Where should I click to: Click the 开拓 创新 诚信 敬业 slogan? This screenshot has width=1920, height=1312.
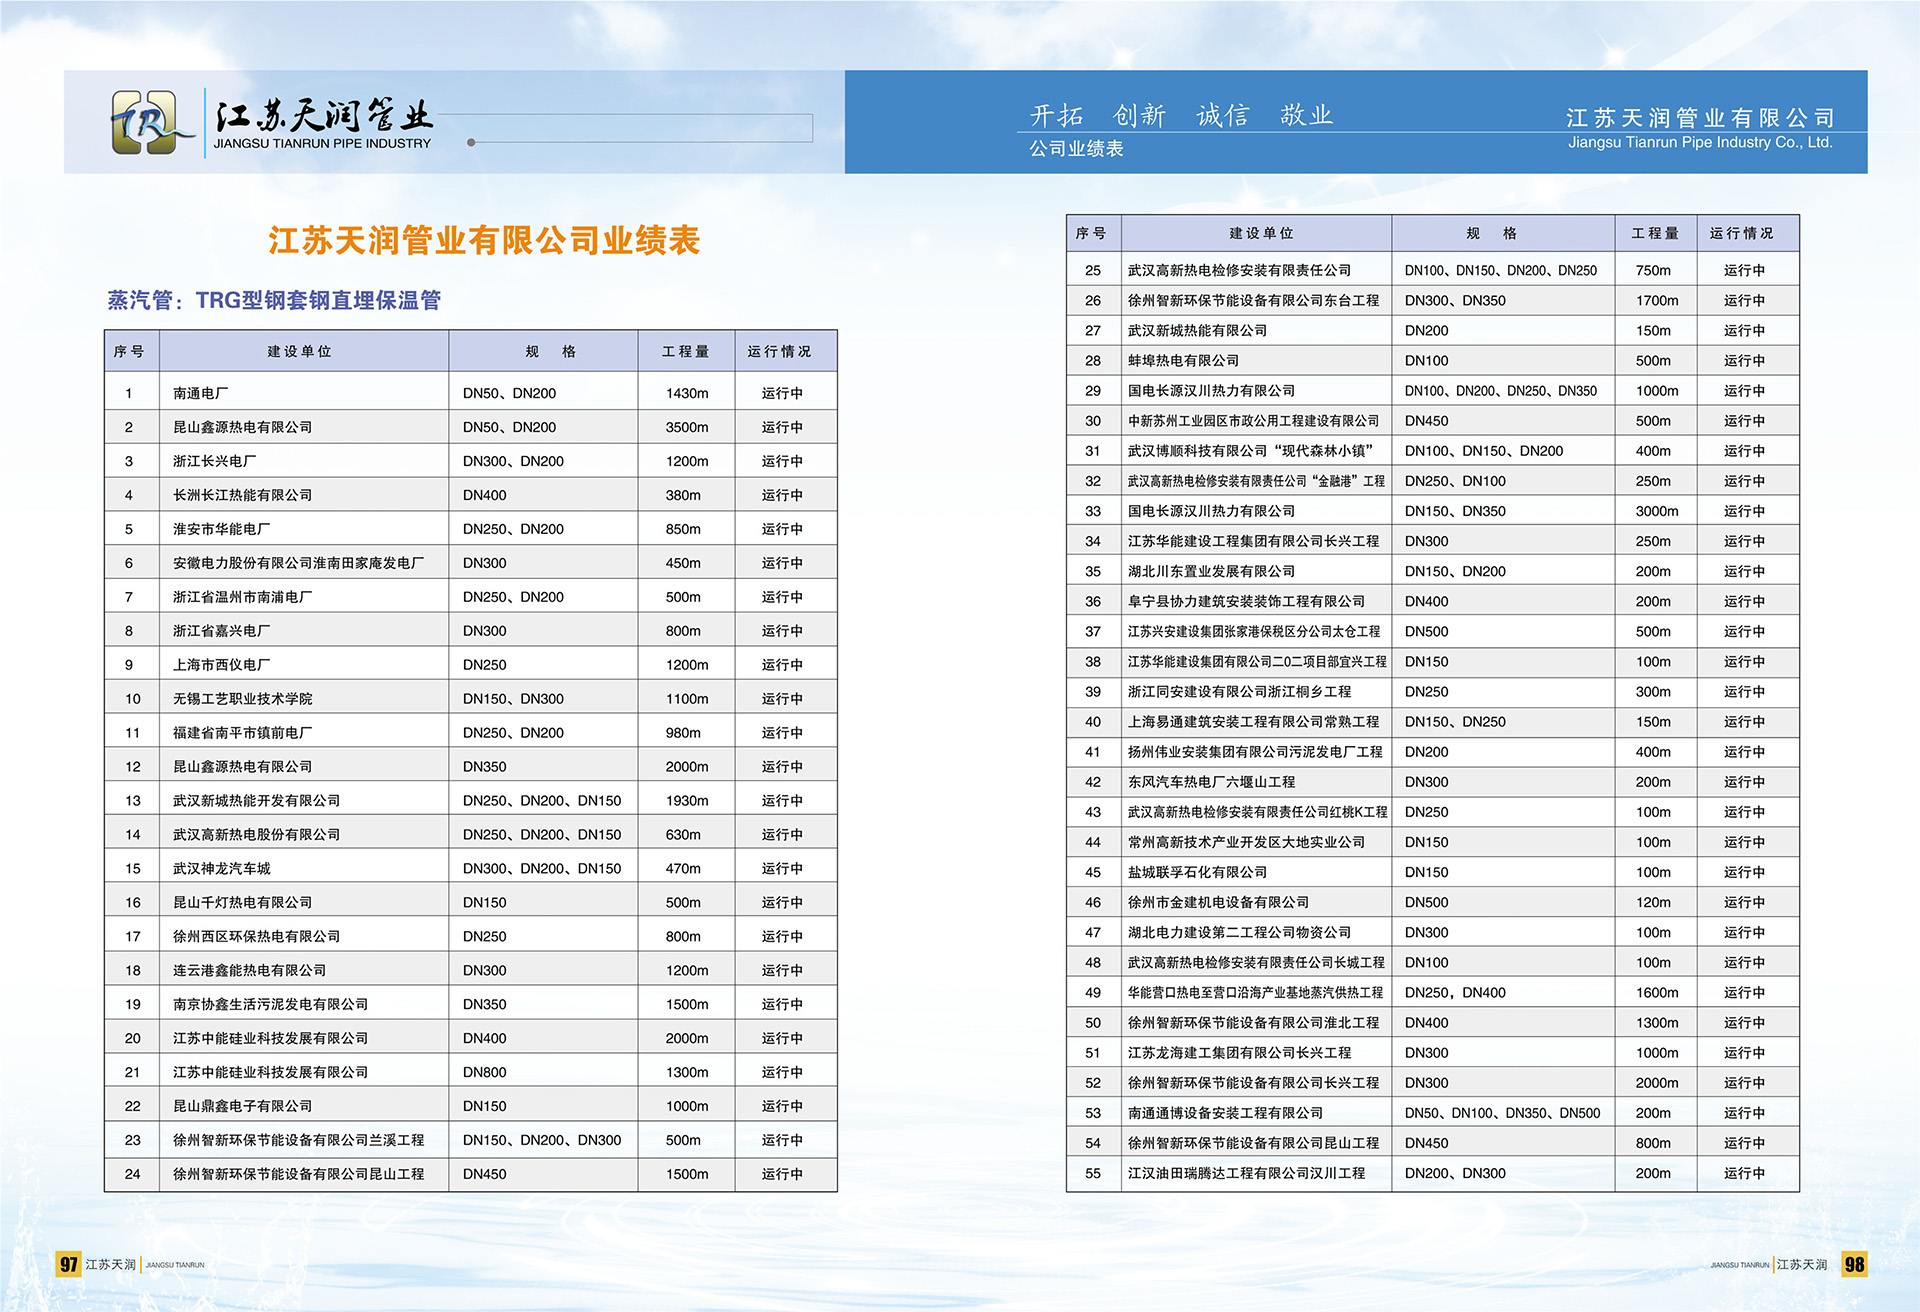pos(1181,115)
